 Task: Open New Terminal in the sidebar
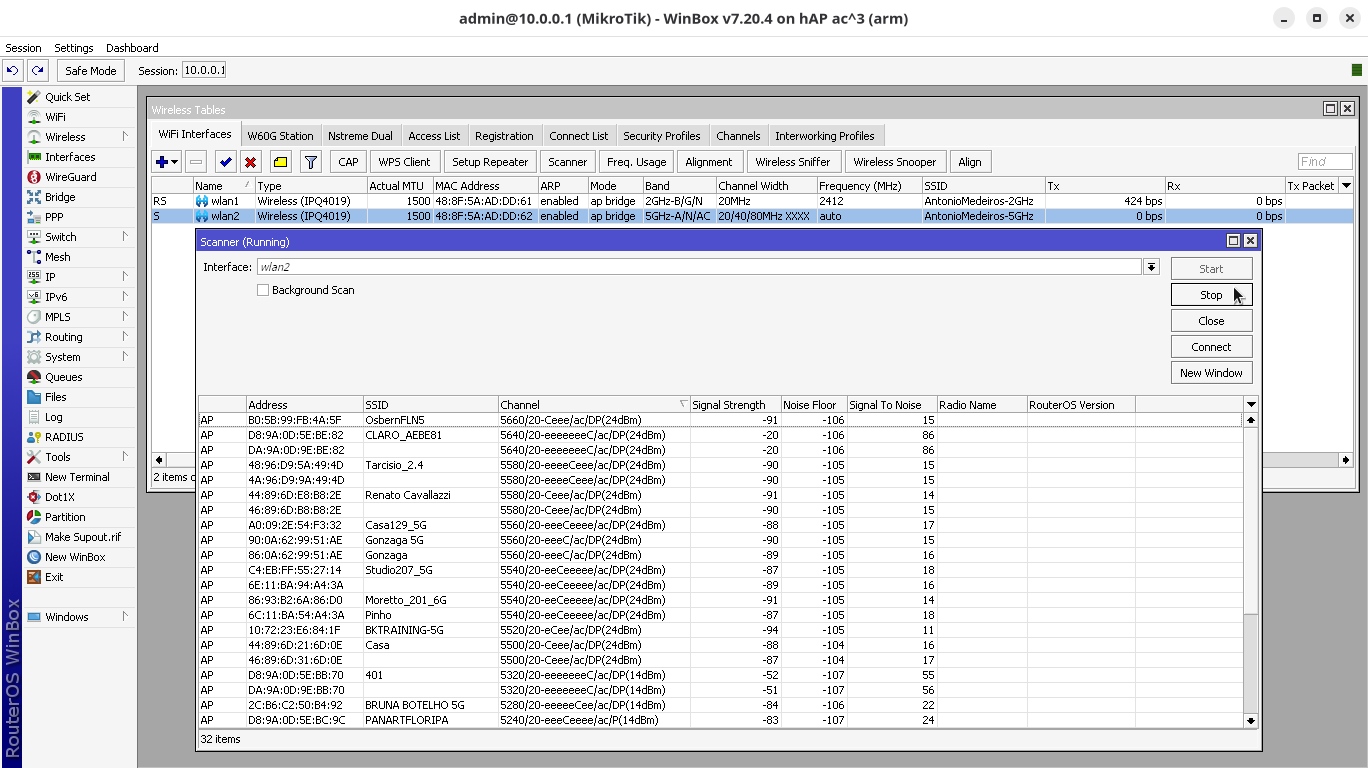click(x=77, y=477)
